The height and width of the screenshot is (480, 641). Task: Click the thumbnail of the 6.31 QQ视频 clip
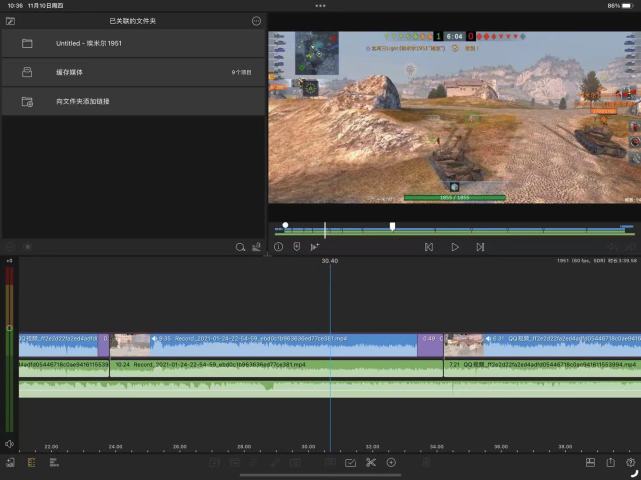[464, 345]
